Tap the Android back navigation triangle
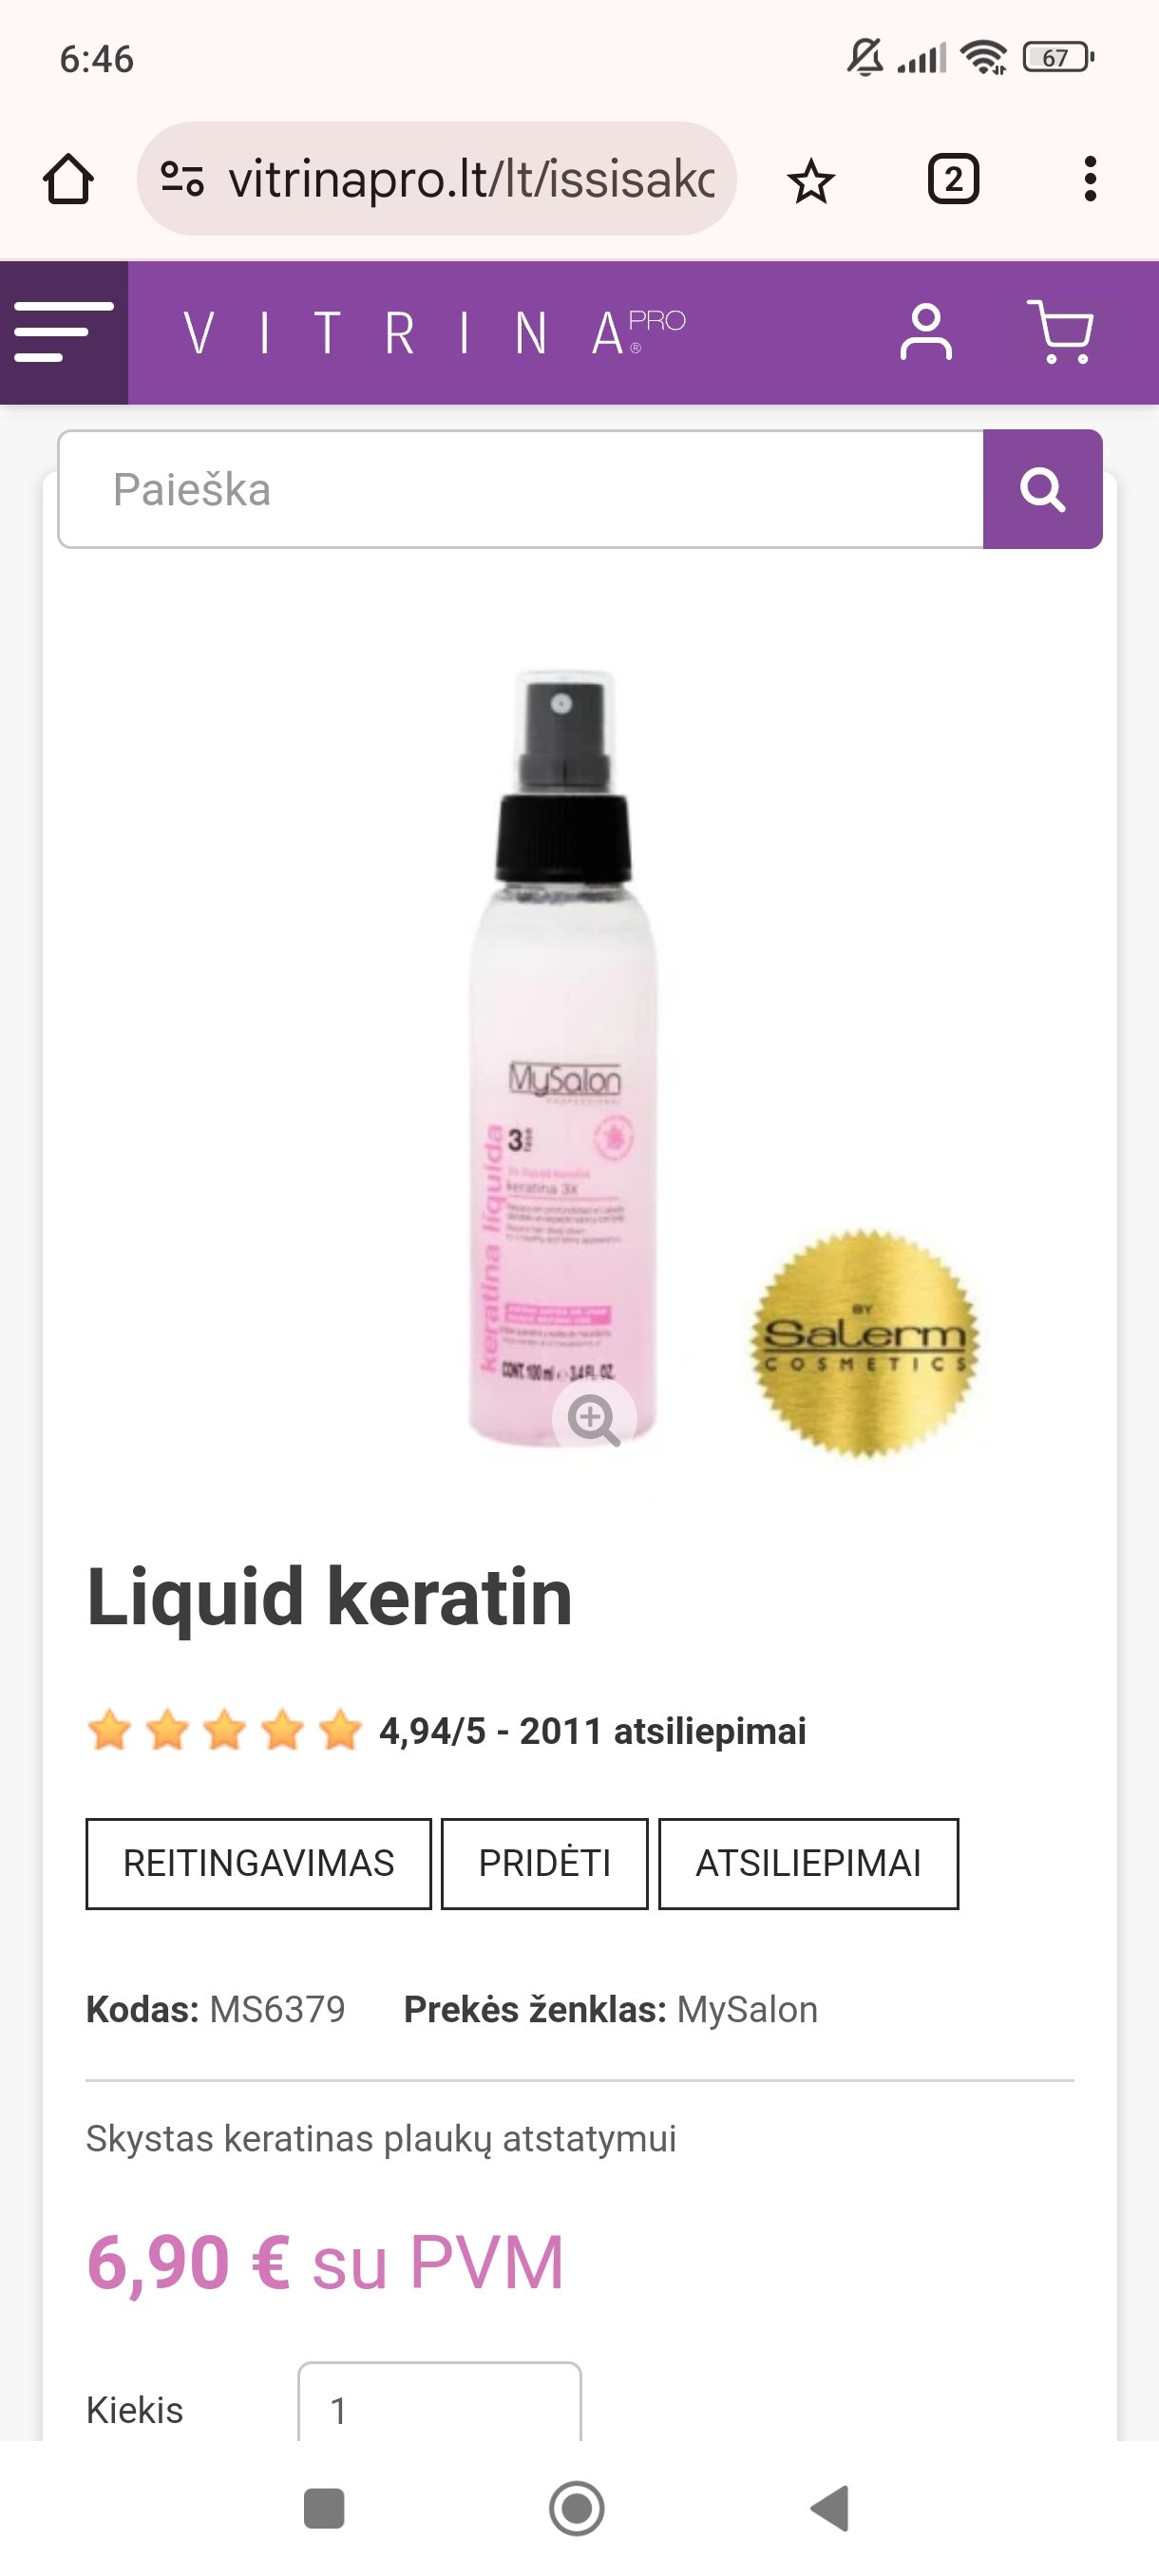1159x2576 pixels. tap(830, 2508)
